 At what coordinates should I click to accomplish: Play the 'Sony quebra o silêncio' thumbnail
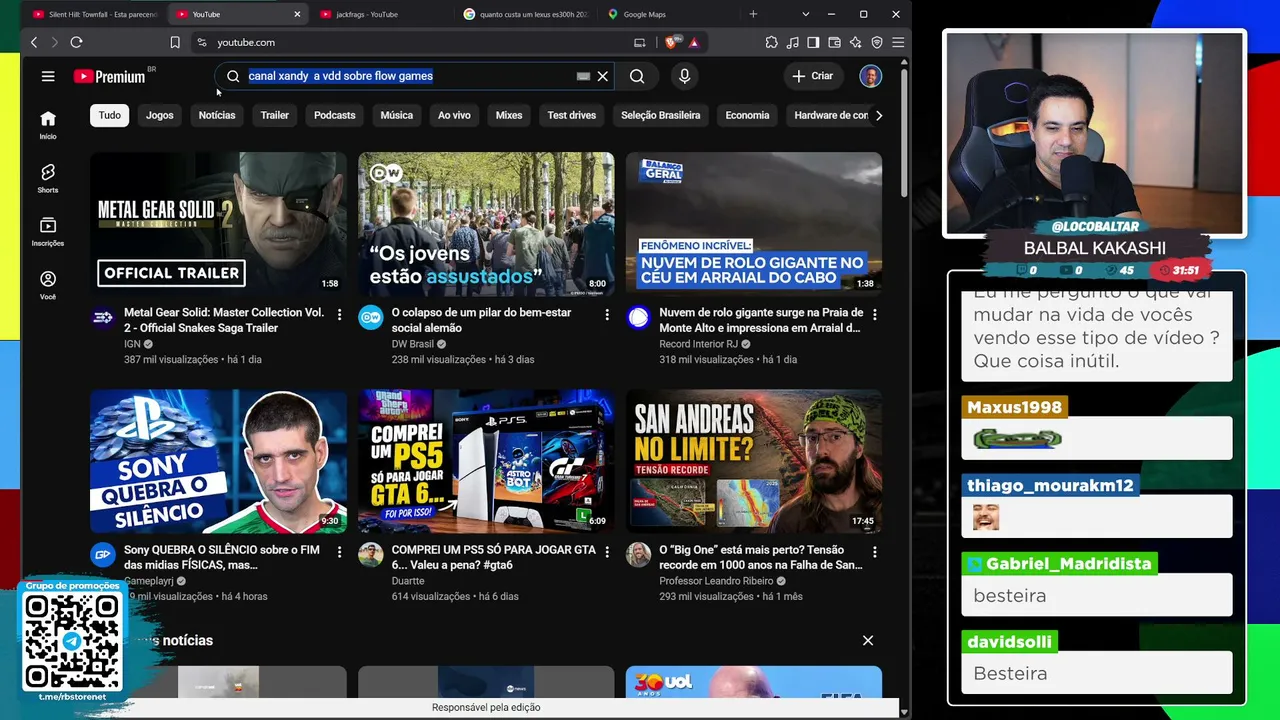click(218, 461)
